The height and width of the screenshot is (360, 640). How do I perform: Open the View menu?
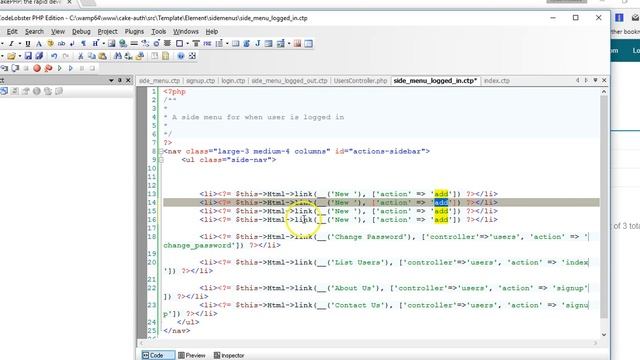pyautogui.click(x=58, y=31)
